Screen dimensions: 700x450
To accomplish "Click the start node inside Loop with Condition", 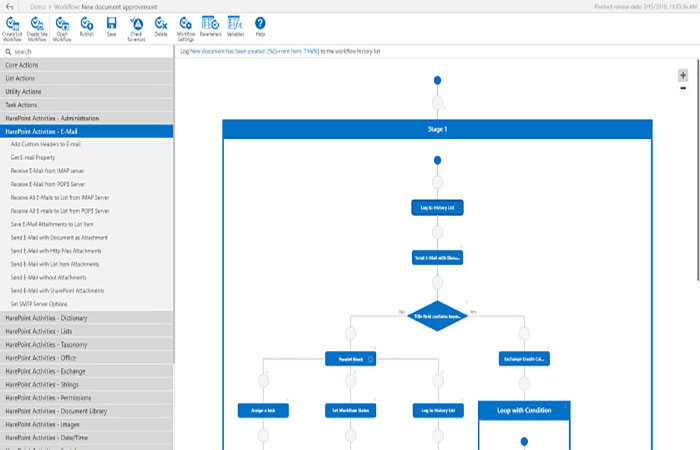I will pos(524,442).
